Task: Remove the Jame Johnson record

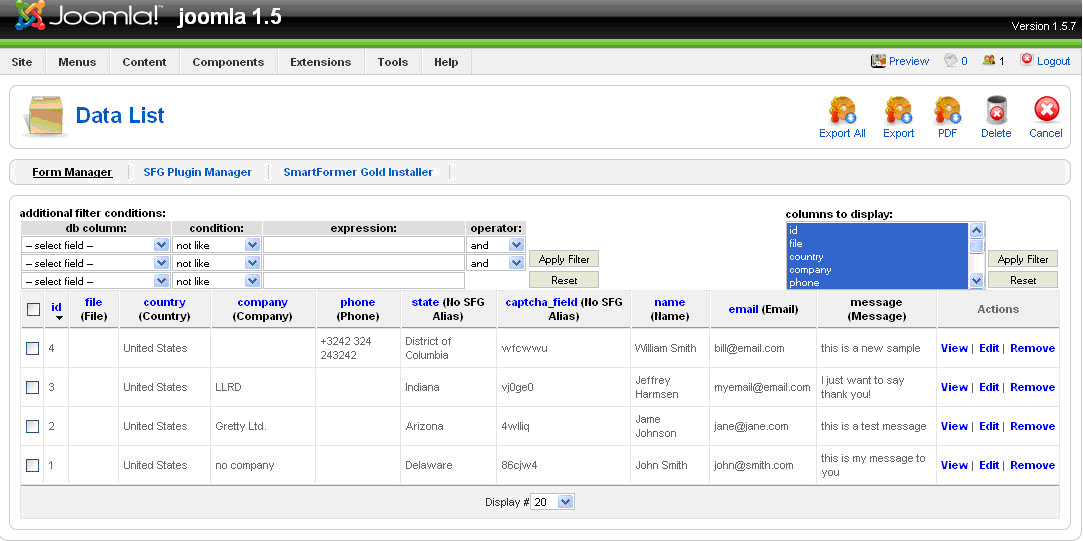Action: click(x=1033, y=426)
